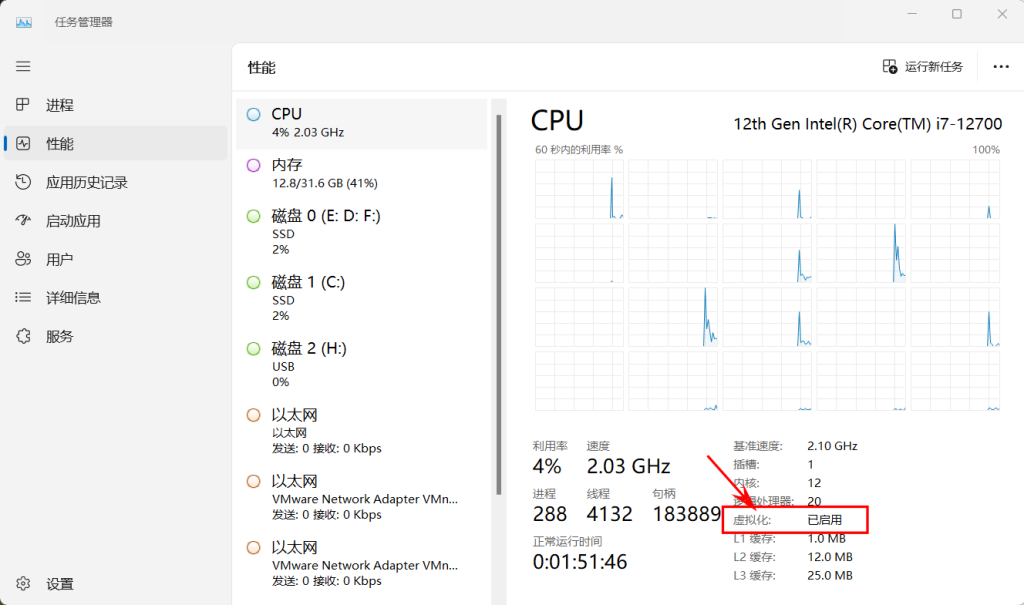Open the three-dot more options menu
Viewport: 1024px width, 605px height.
pos(1001,67)
